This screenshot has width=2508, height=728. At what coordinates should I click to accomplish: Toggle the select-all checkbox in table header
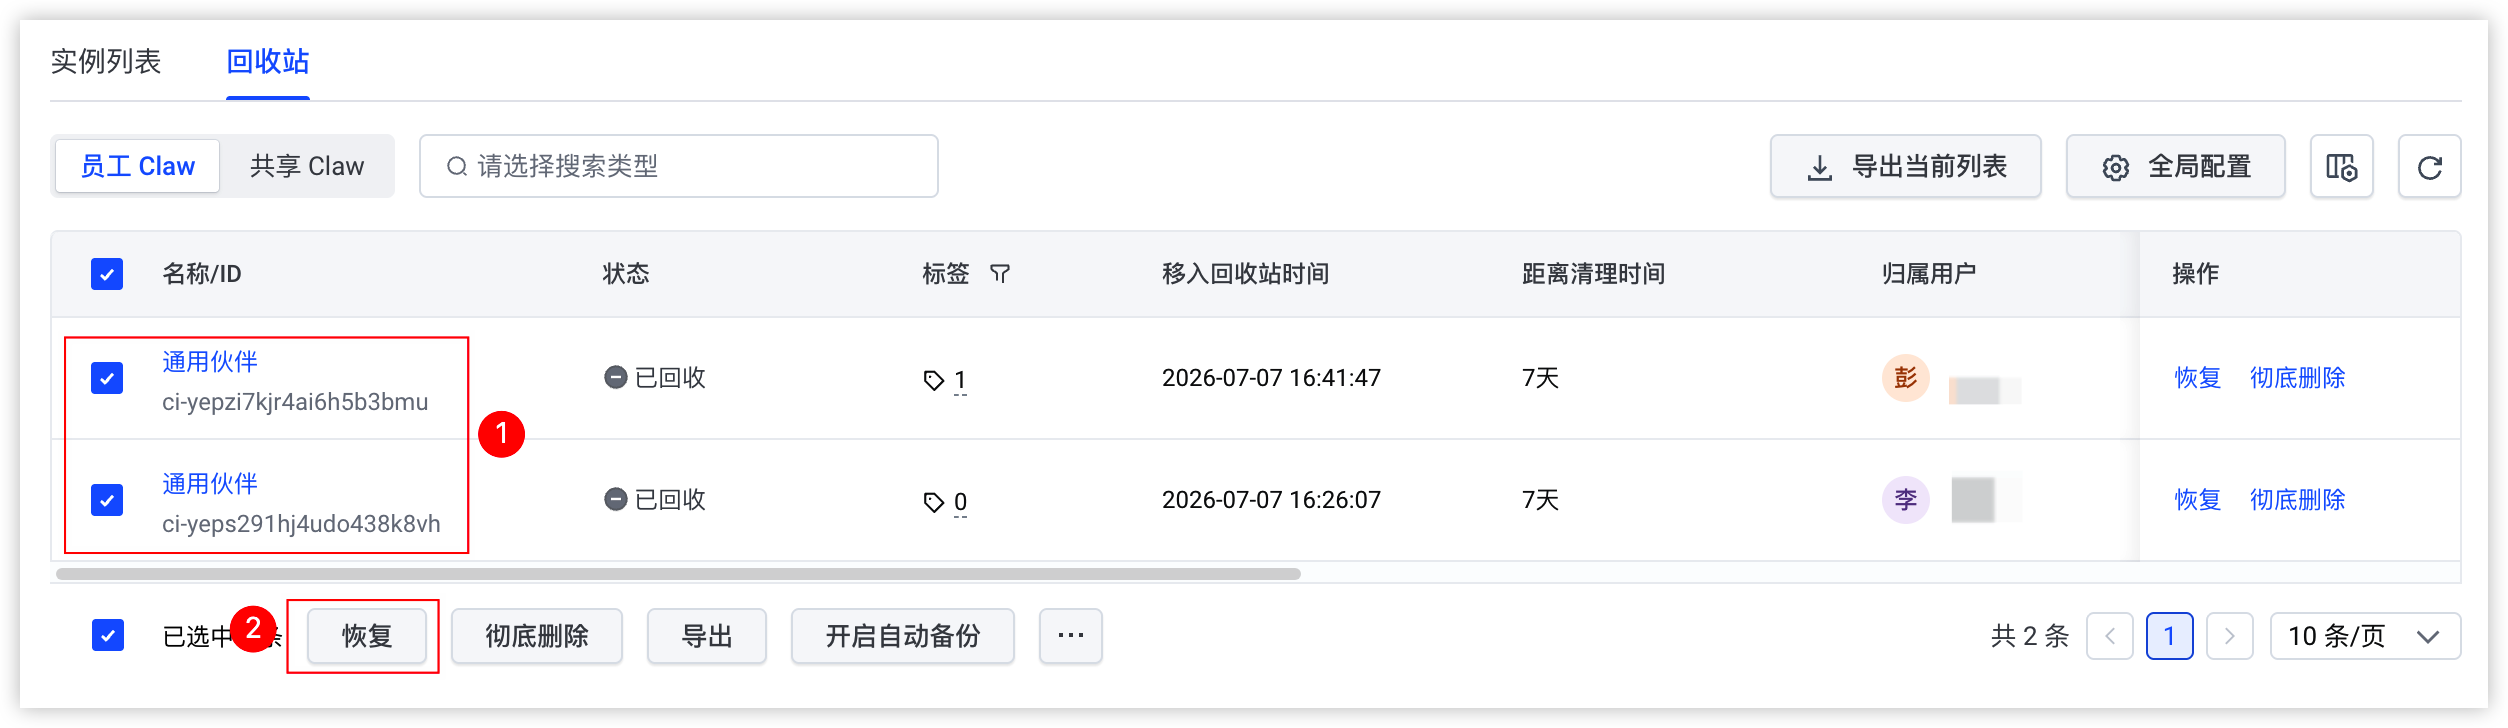(107, 274)
